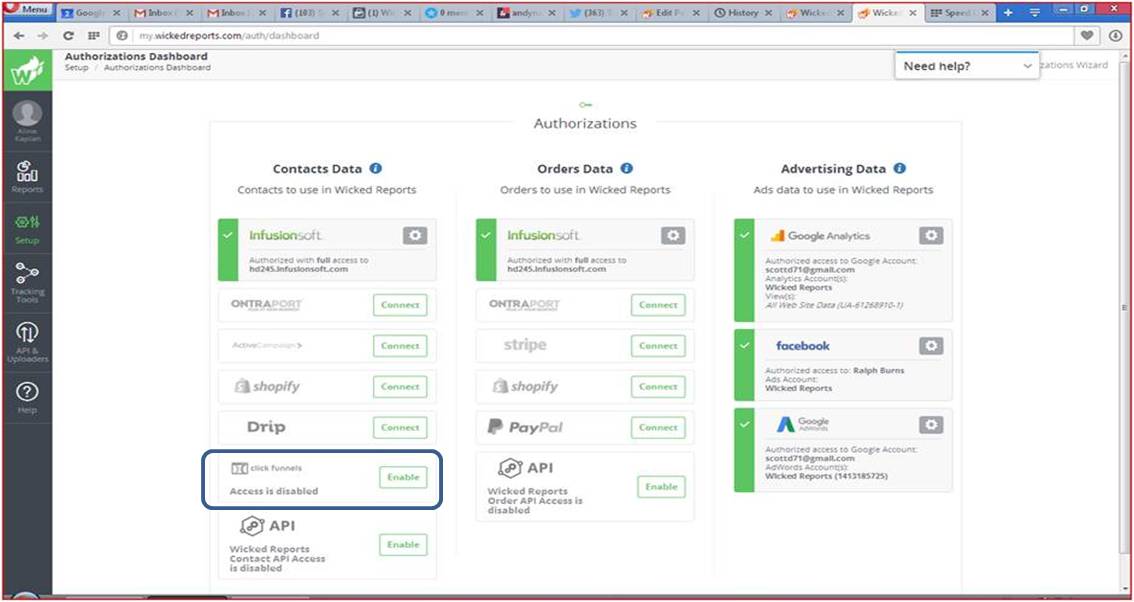Show info for Advertising Data
This screenshot has width=1134, height=602.
[899, 169]
